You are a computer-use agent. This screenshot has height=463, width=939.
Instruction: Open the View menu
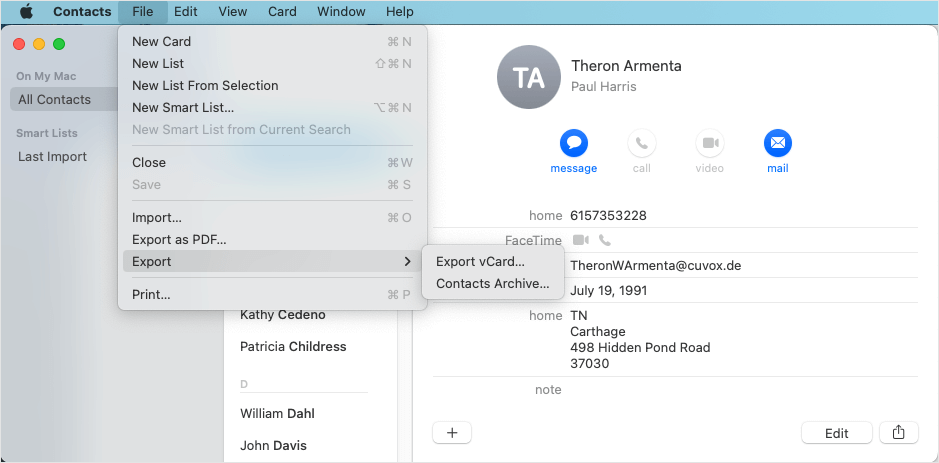pos(233,11)
